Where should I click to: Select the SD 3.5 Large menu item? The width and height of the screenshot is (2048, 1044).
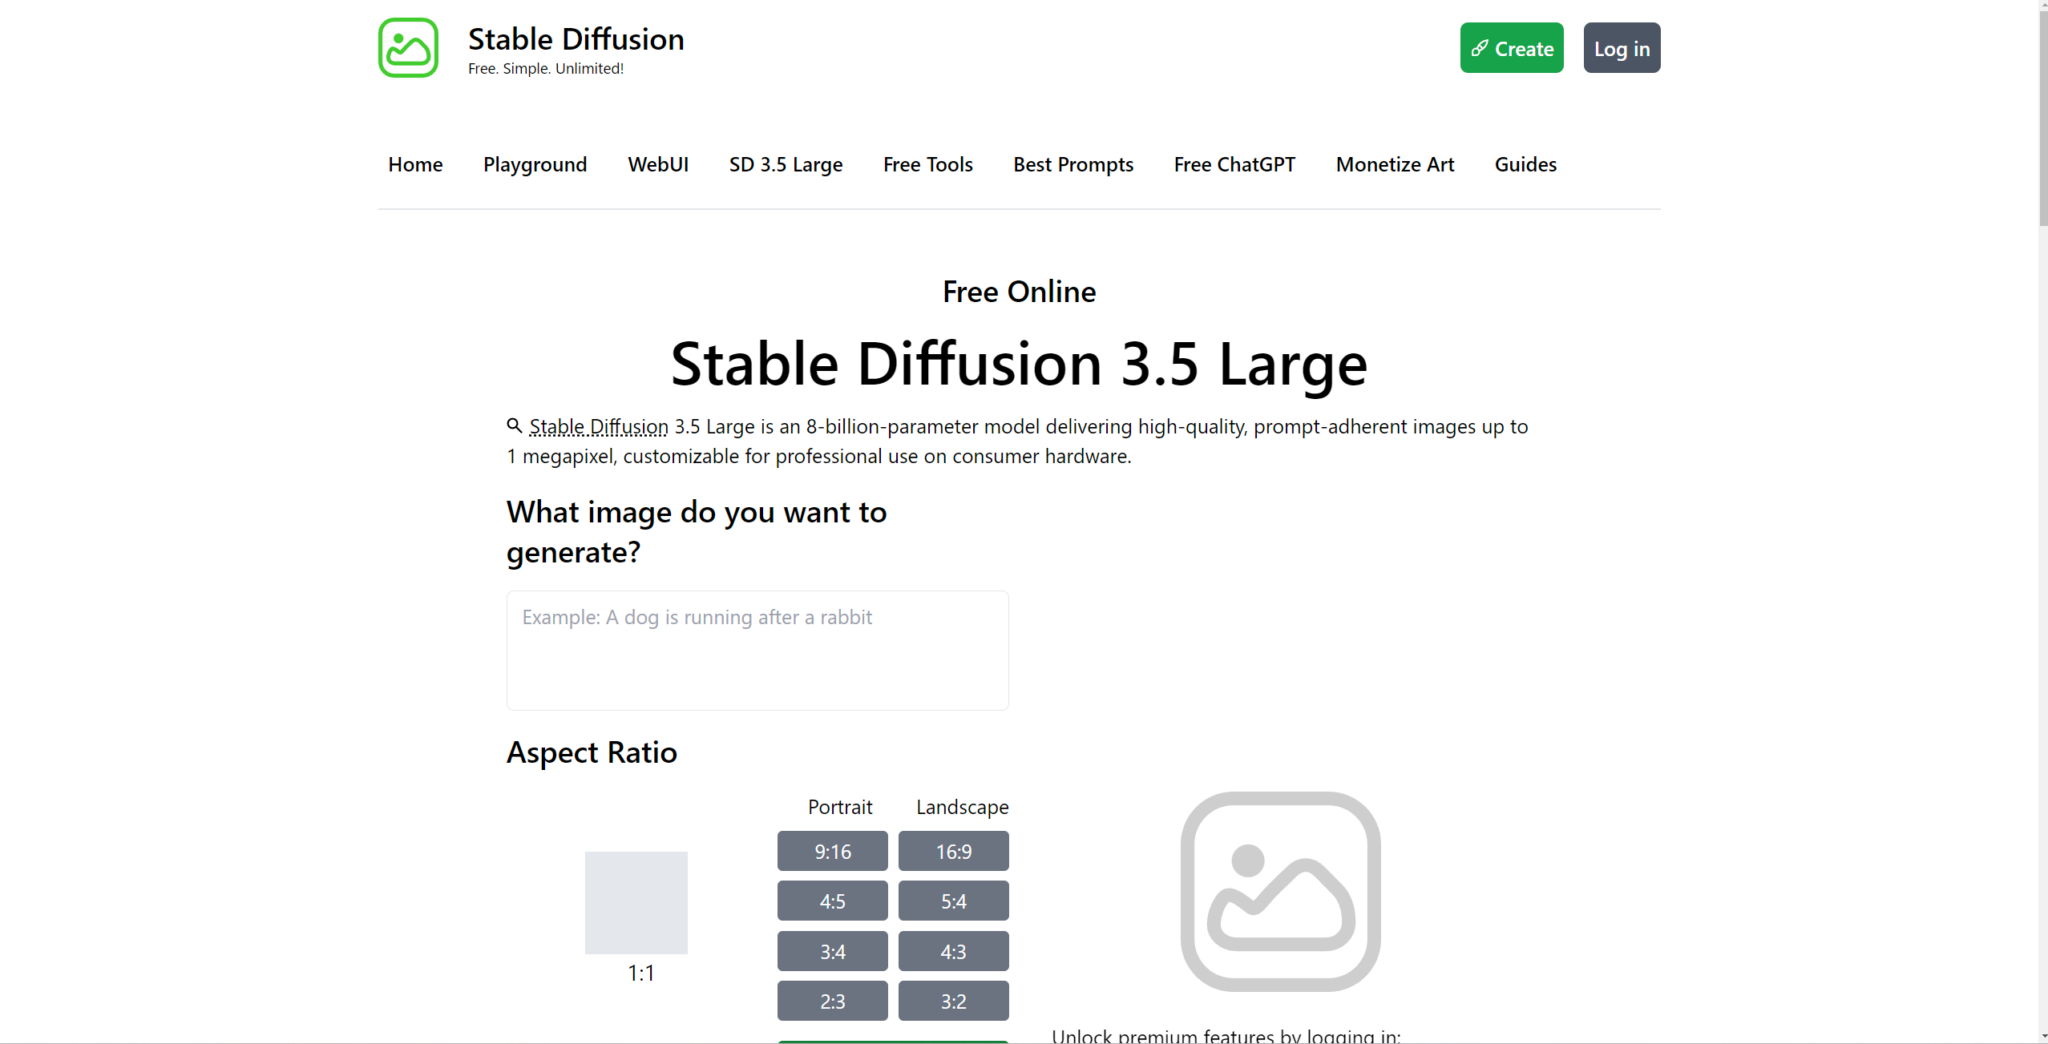786,164
